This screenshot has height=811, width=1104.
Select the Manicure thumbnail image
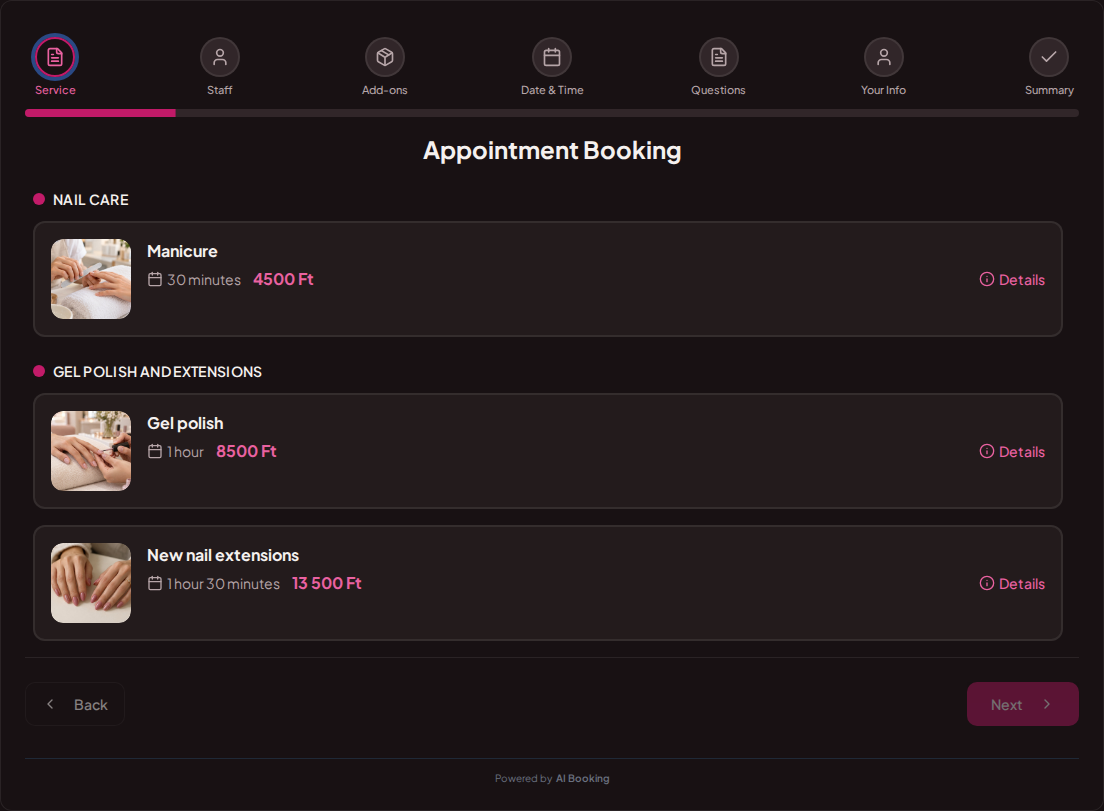91,279
